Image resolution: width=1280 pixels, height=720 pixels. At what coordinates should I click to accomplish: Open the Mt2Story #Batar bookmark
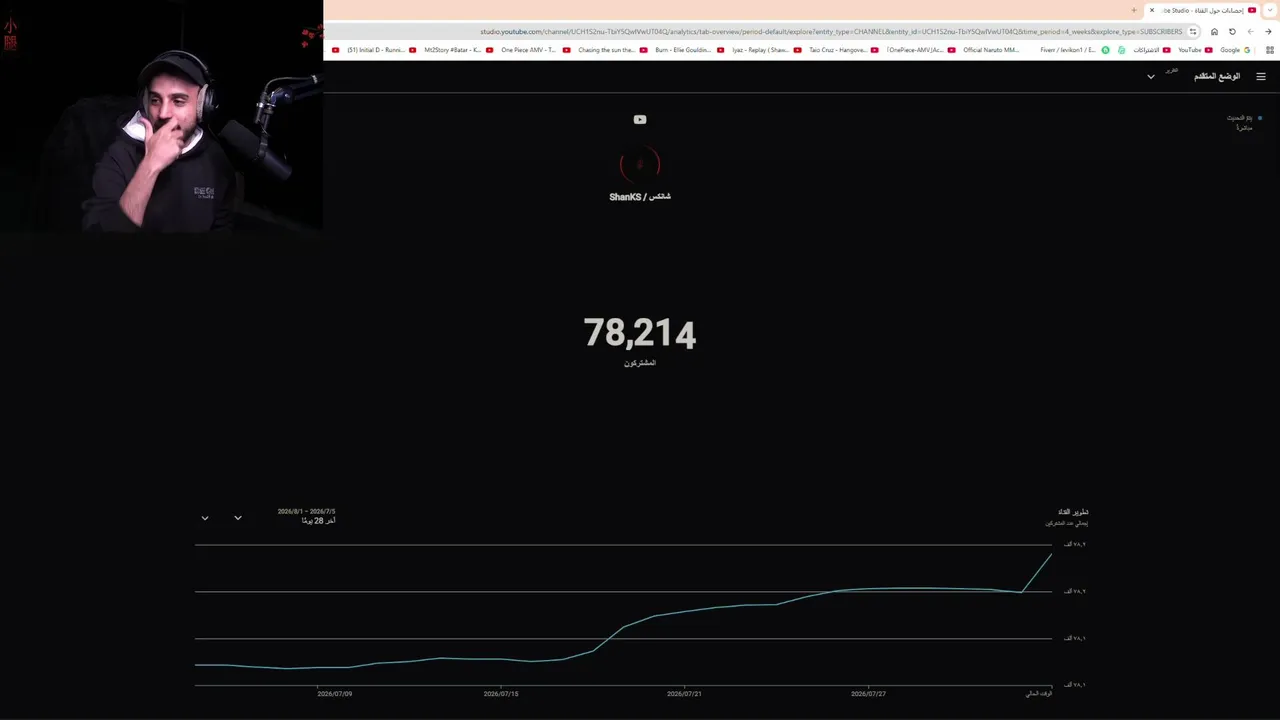point(459,50)
